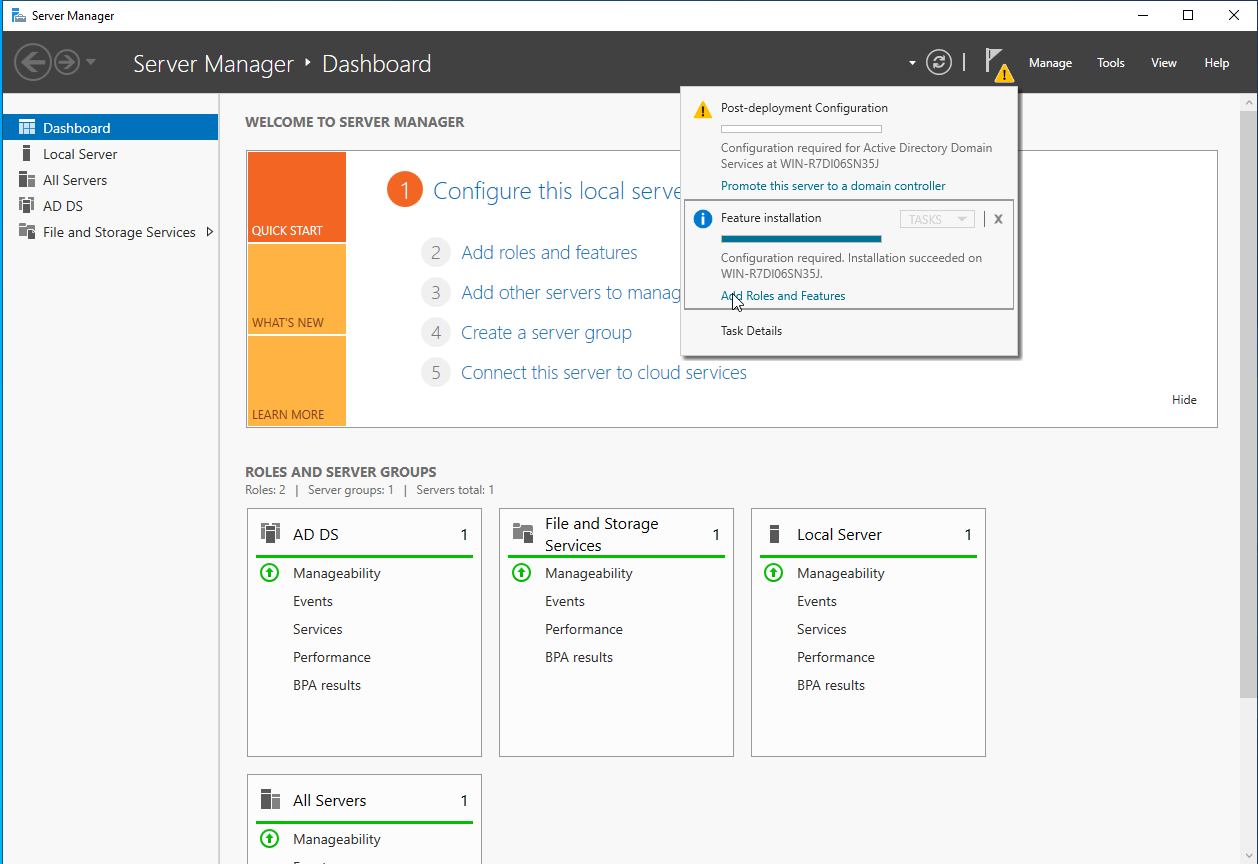
Task: Click Add other servers to manage link
Action: (570, 293)
